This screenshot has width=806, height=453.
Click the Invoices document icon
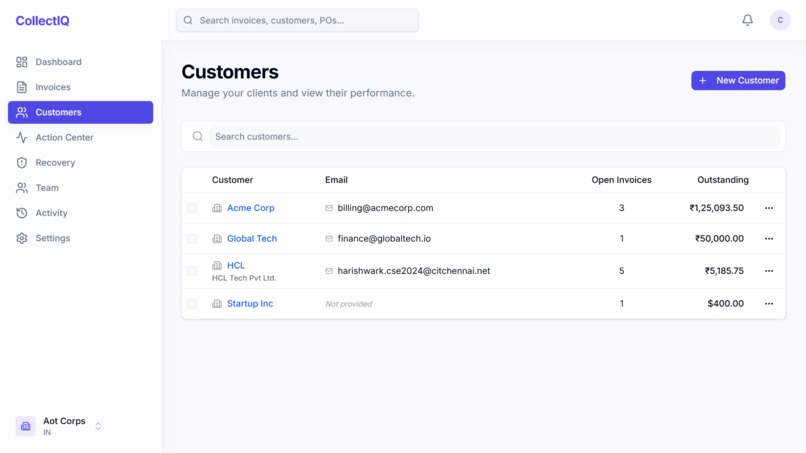tap(22, 87)
